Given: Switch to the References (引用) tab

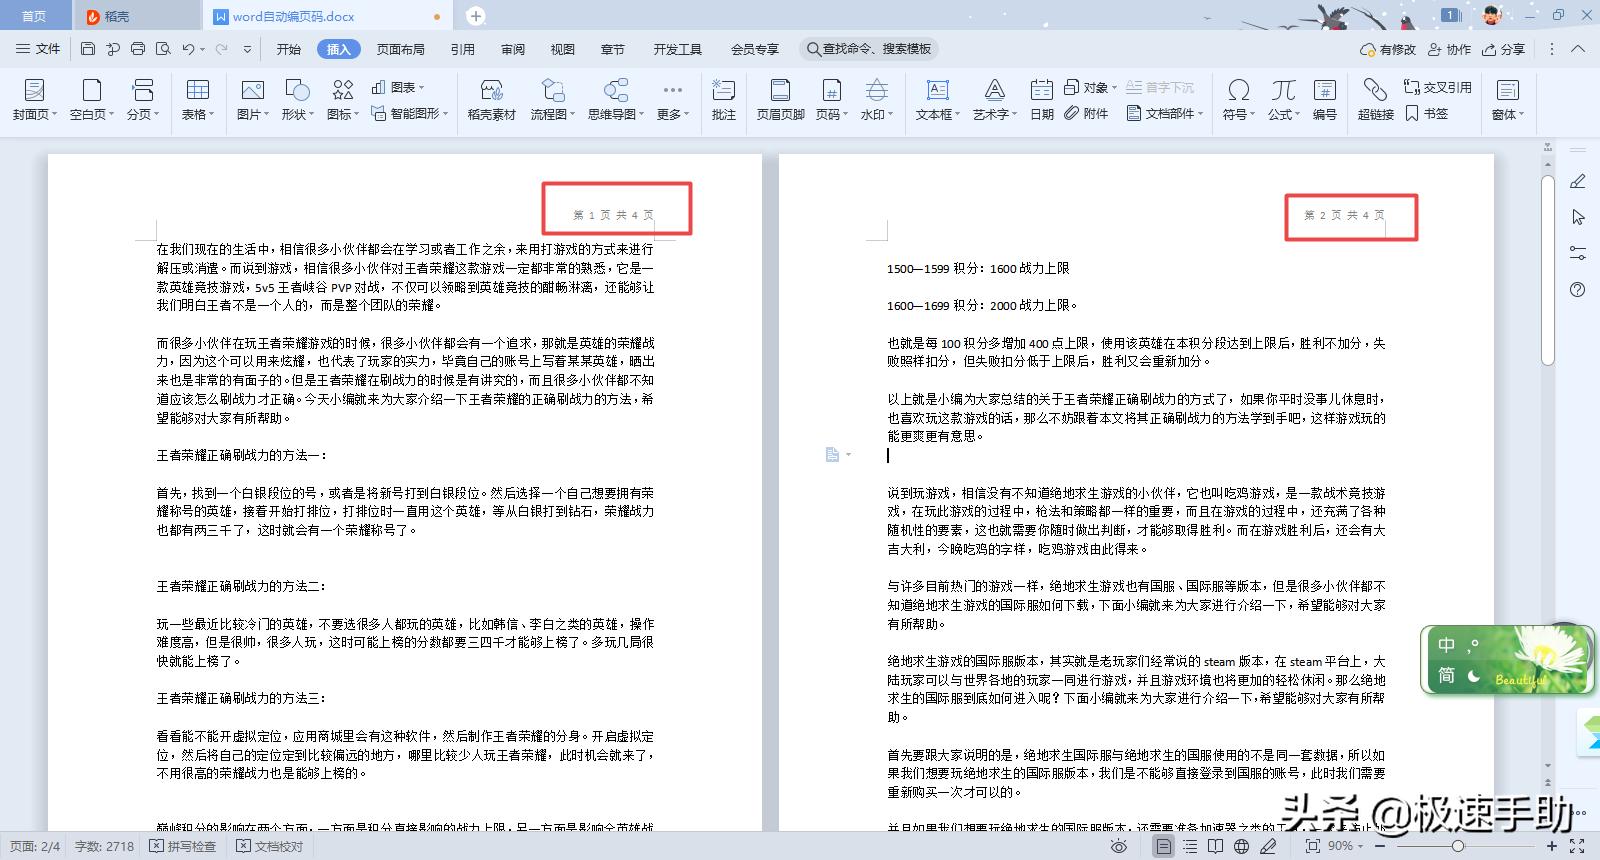Looking at the screenshot, I should [462, 49].
